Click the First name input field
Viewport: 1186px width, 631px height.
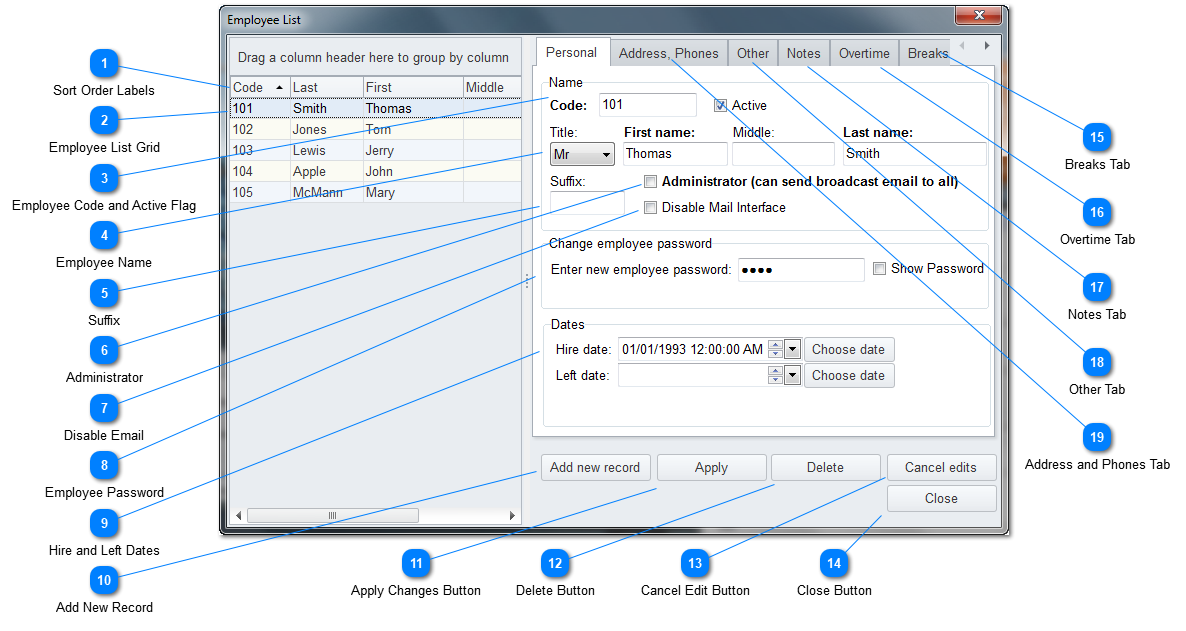pos(675,154)
